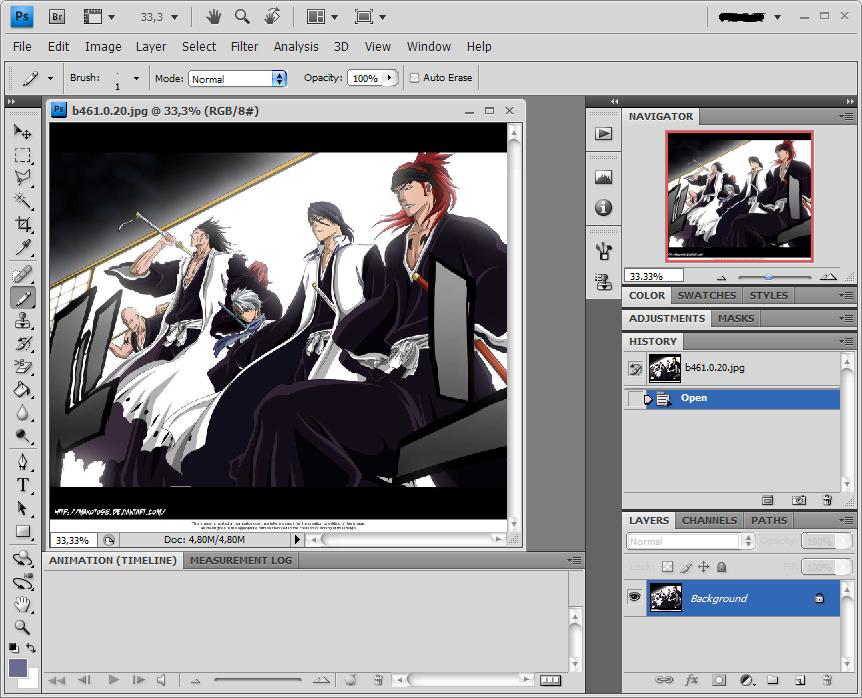This screenshot has width=862, height=698.
Task: Select the Move tool
Action: coord(23,131)
